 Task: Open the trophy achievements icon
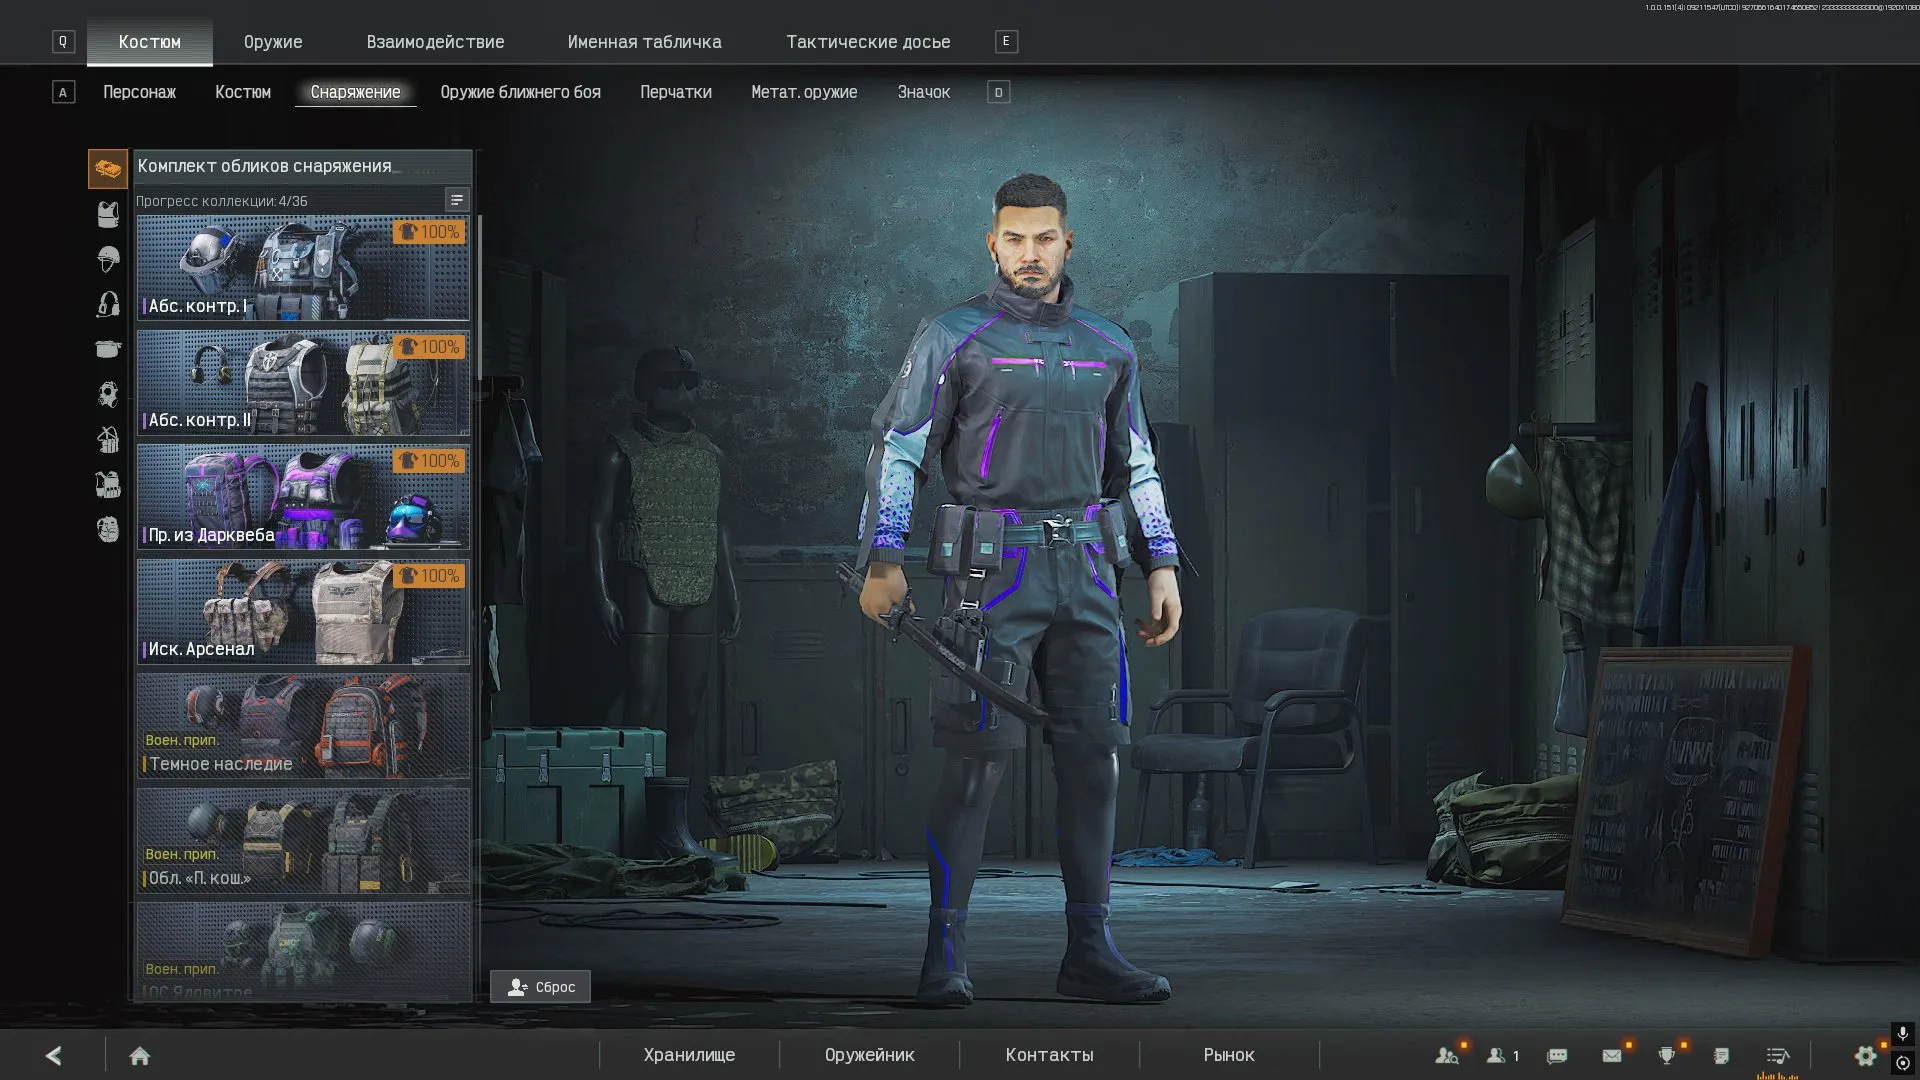click(1667, 1055)
